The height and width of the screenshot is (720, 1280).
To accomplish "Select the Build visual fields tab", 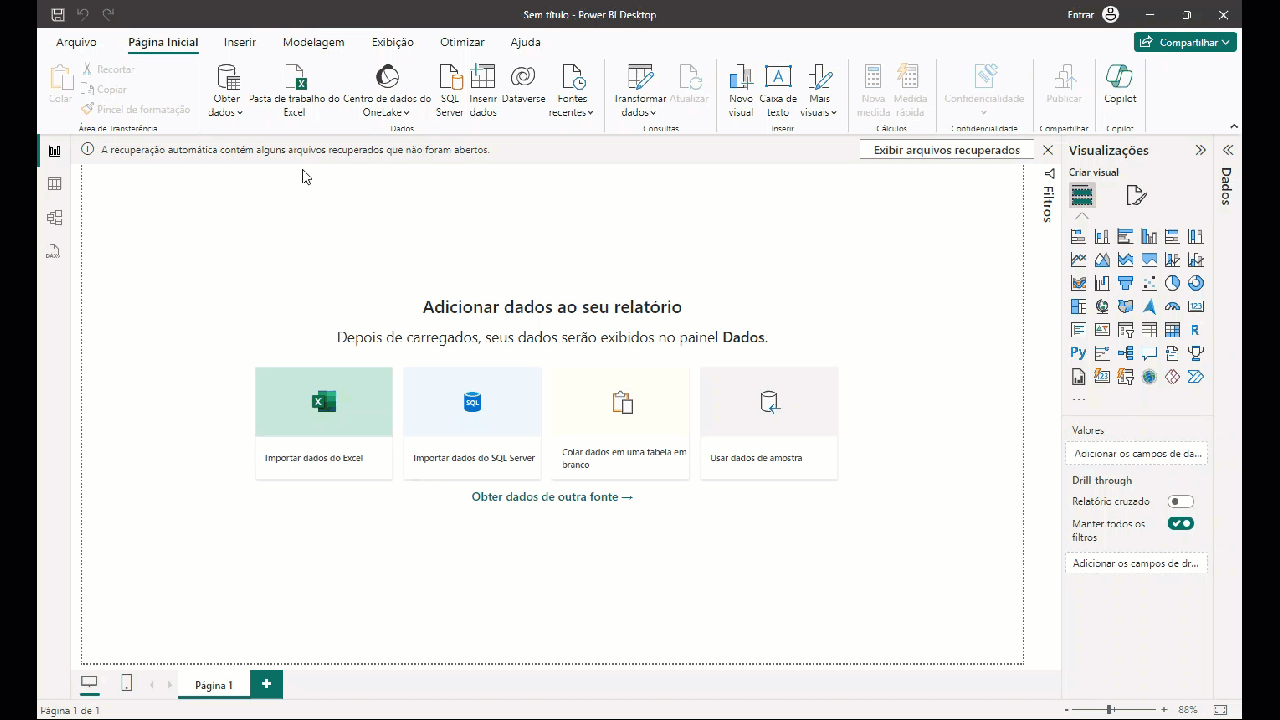I will click(x=1082, y=195).
